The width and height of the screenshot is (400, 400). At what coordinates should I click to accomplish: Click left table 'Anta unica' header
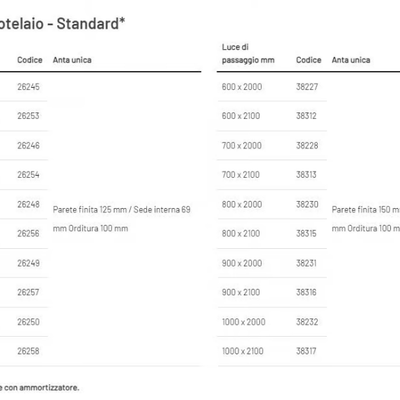click(x=72, y=60)
